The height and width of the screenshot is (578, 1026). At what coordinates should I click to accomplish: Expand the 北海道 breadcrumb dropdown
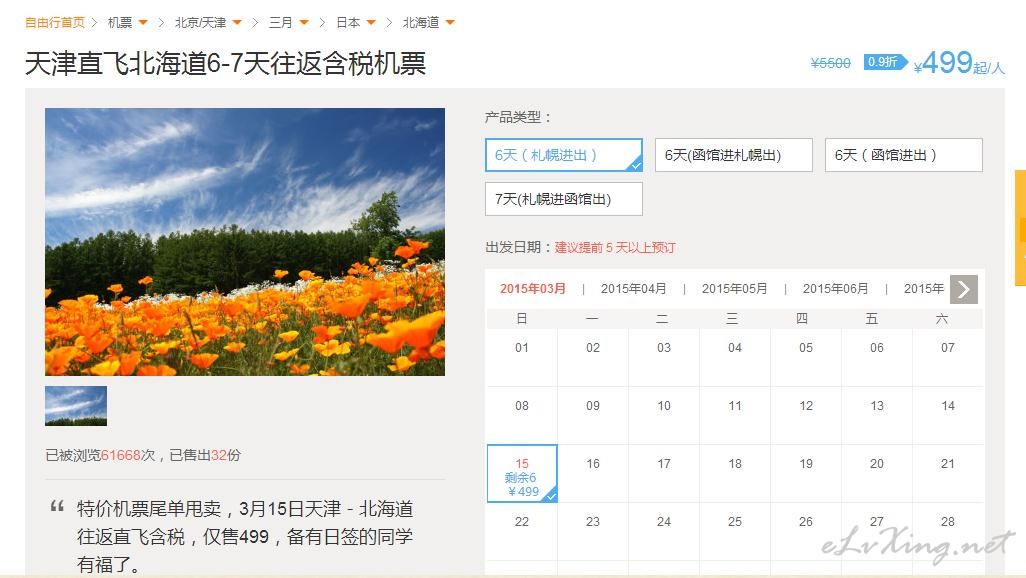click(x=450, y=23)
